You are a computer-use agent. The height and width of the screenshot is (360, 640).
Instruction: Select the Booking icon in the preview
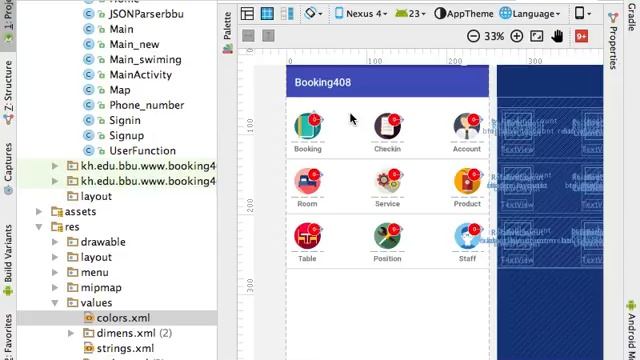tap(308, 126)
